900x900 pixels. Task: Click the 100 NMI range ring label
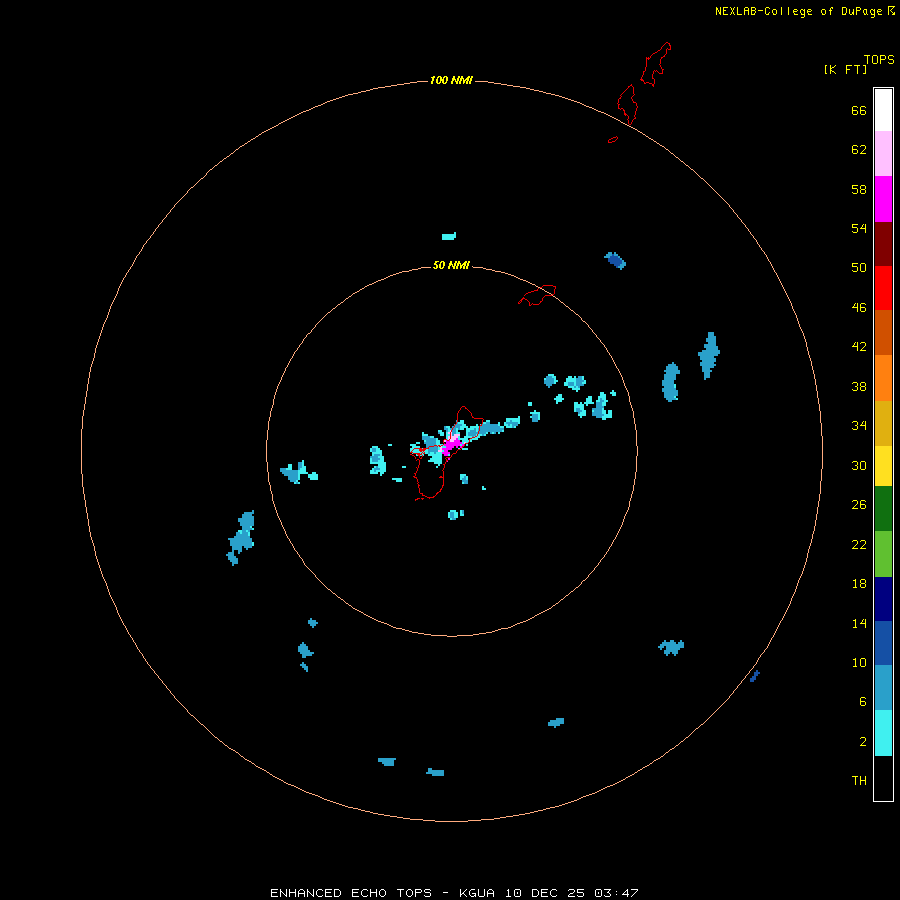(451, 80)
